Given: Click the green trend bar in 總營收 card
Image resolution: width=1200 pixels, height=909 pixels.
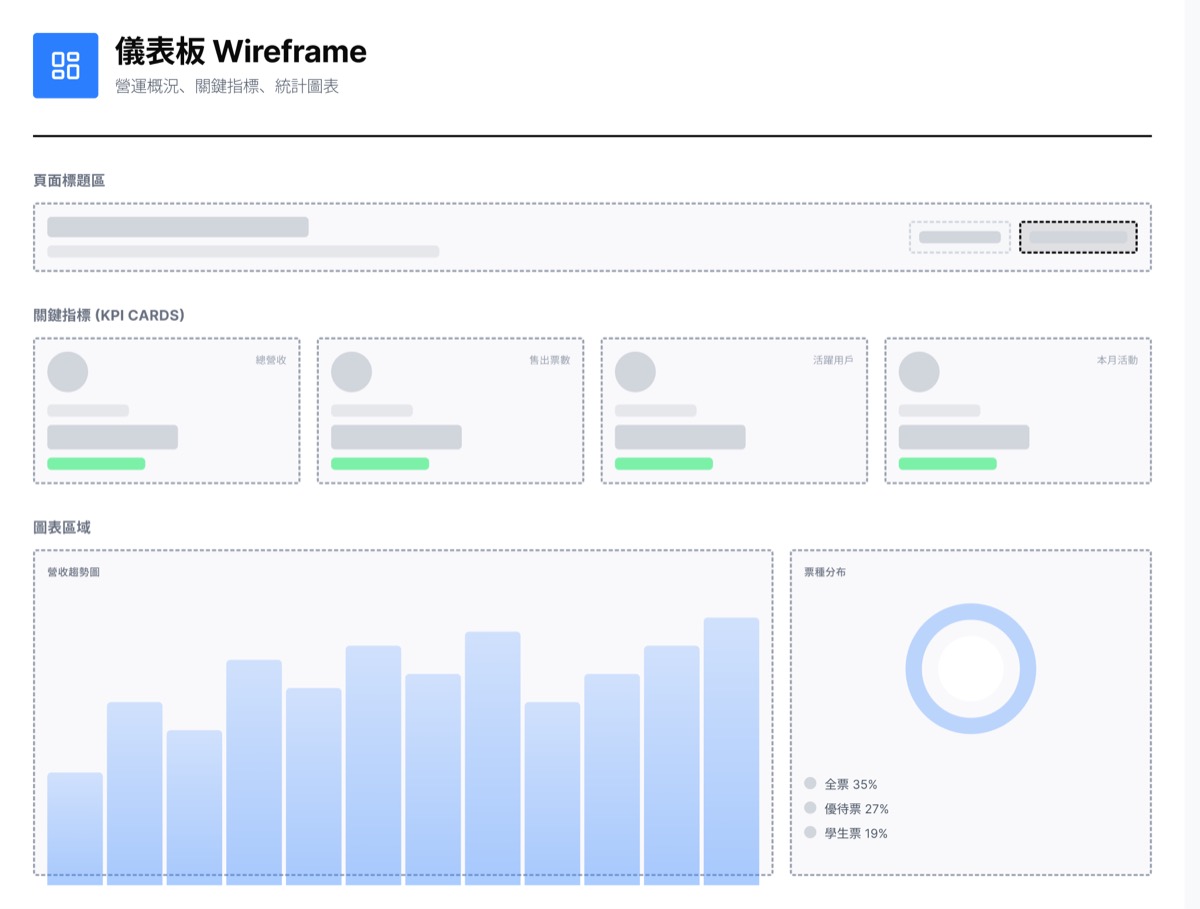Looking at the screenshot, I should 96,464.
